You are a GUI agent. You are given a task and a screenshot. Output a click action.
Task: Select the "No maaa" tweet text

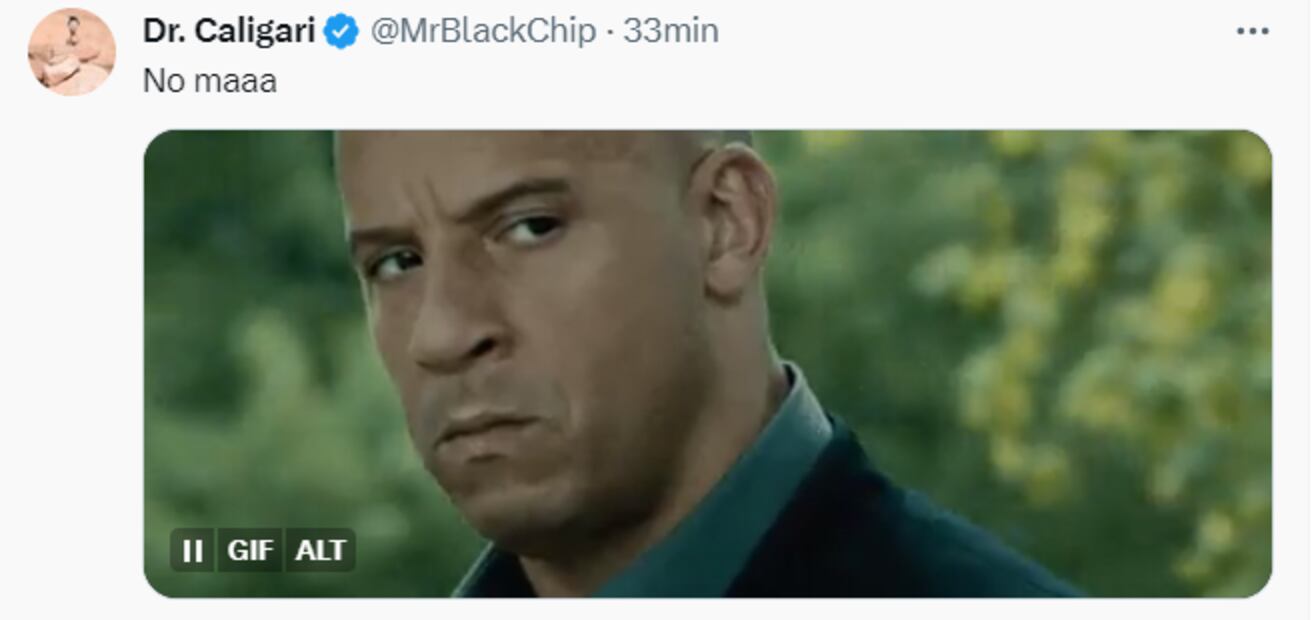210,81
